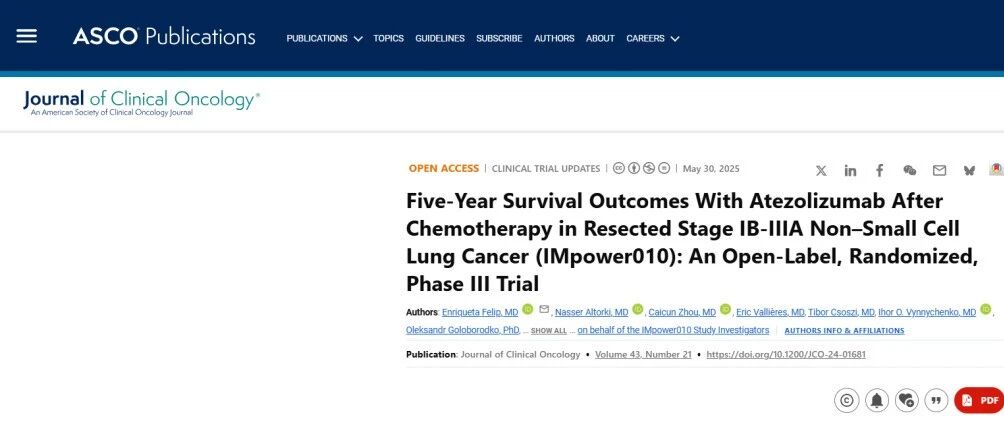Image resolution: width=1004 pixels, height=428 pixels.
Task: Share article by email envelope icon
Action: point(939,170)
